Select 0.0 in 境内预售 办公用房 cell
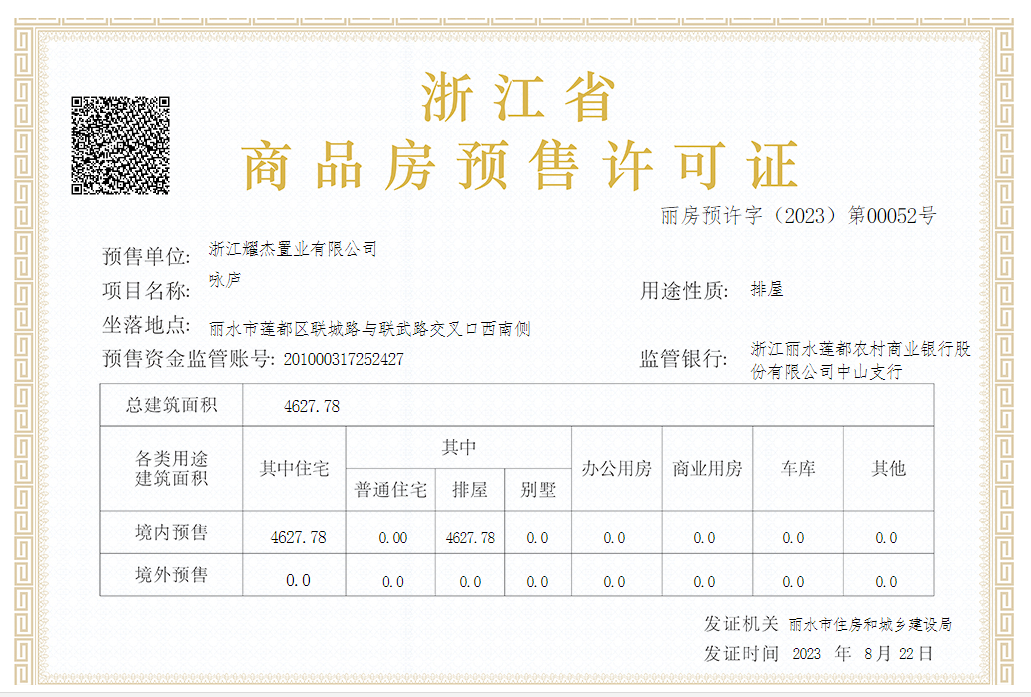The image size is (1031, 697). (x=614, y=538)
